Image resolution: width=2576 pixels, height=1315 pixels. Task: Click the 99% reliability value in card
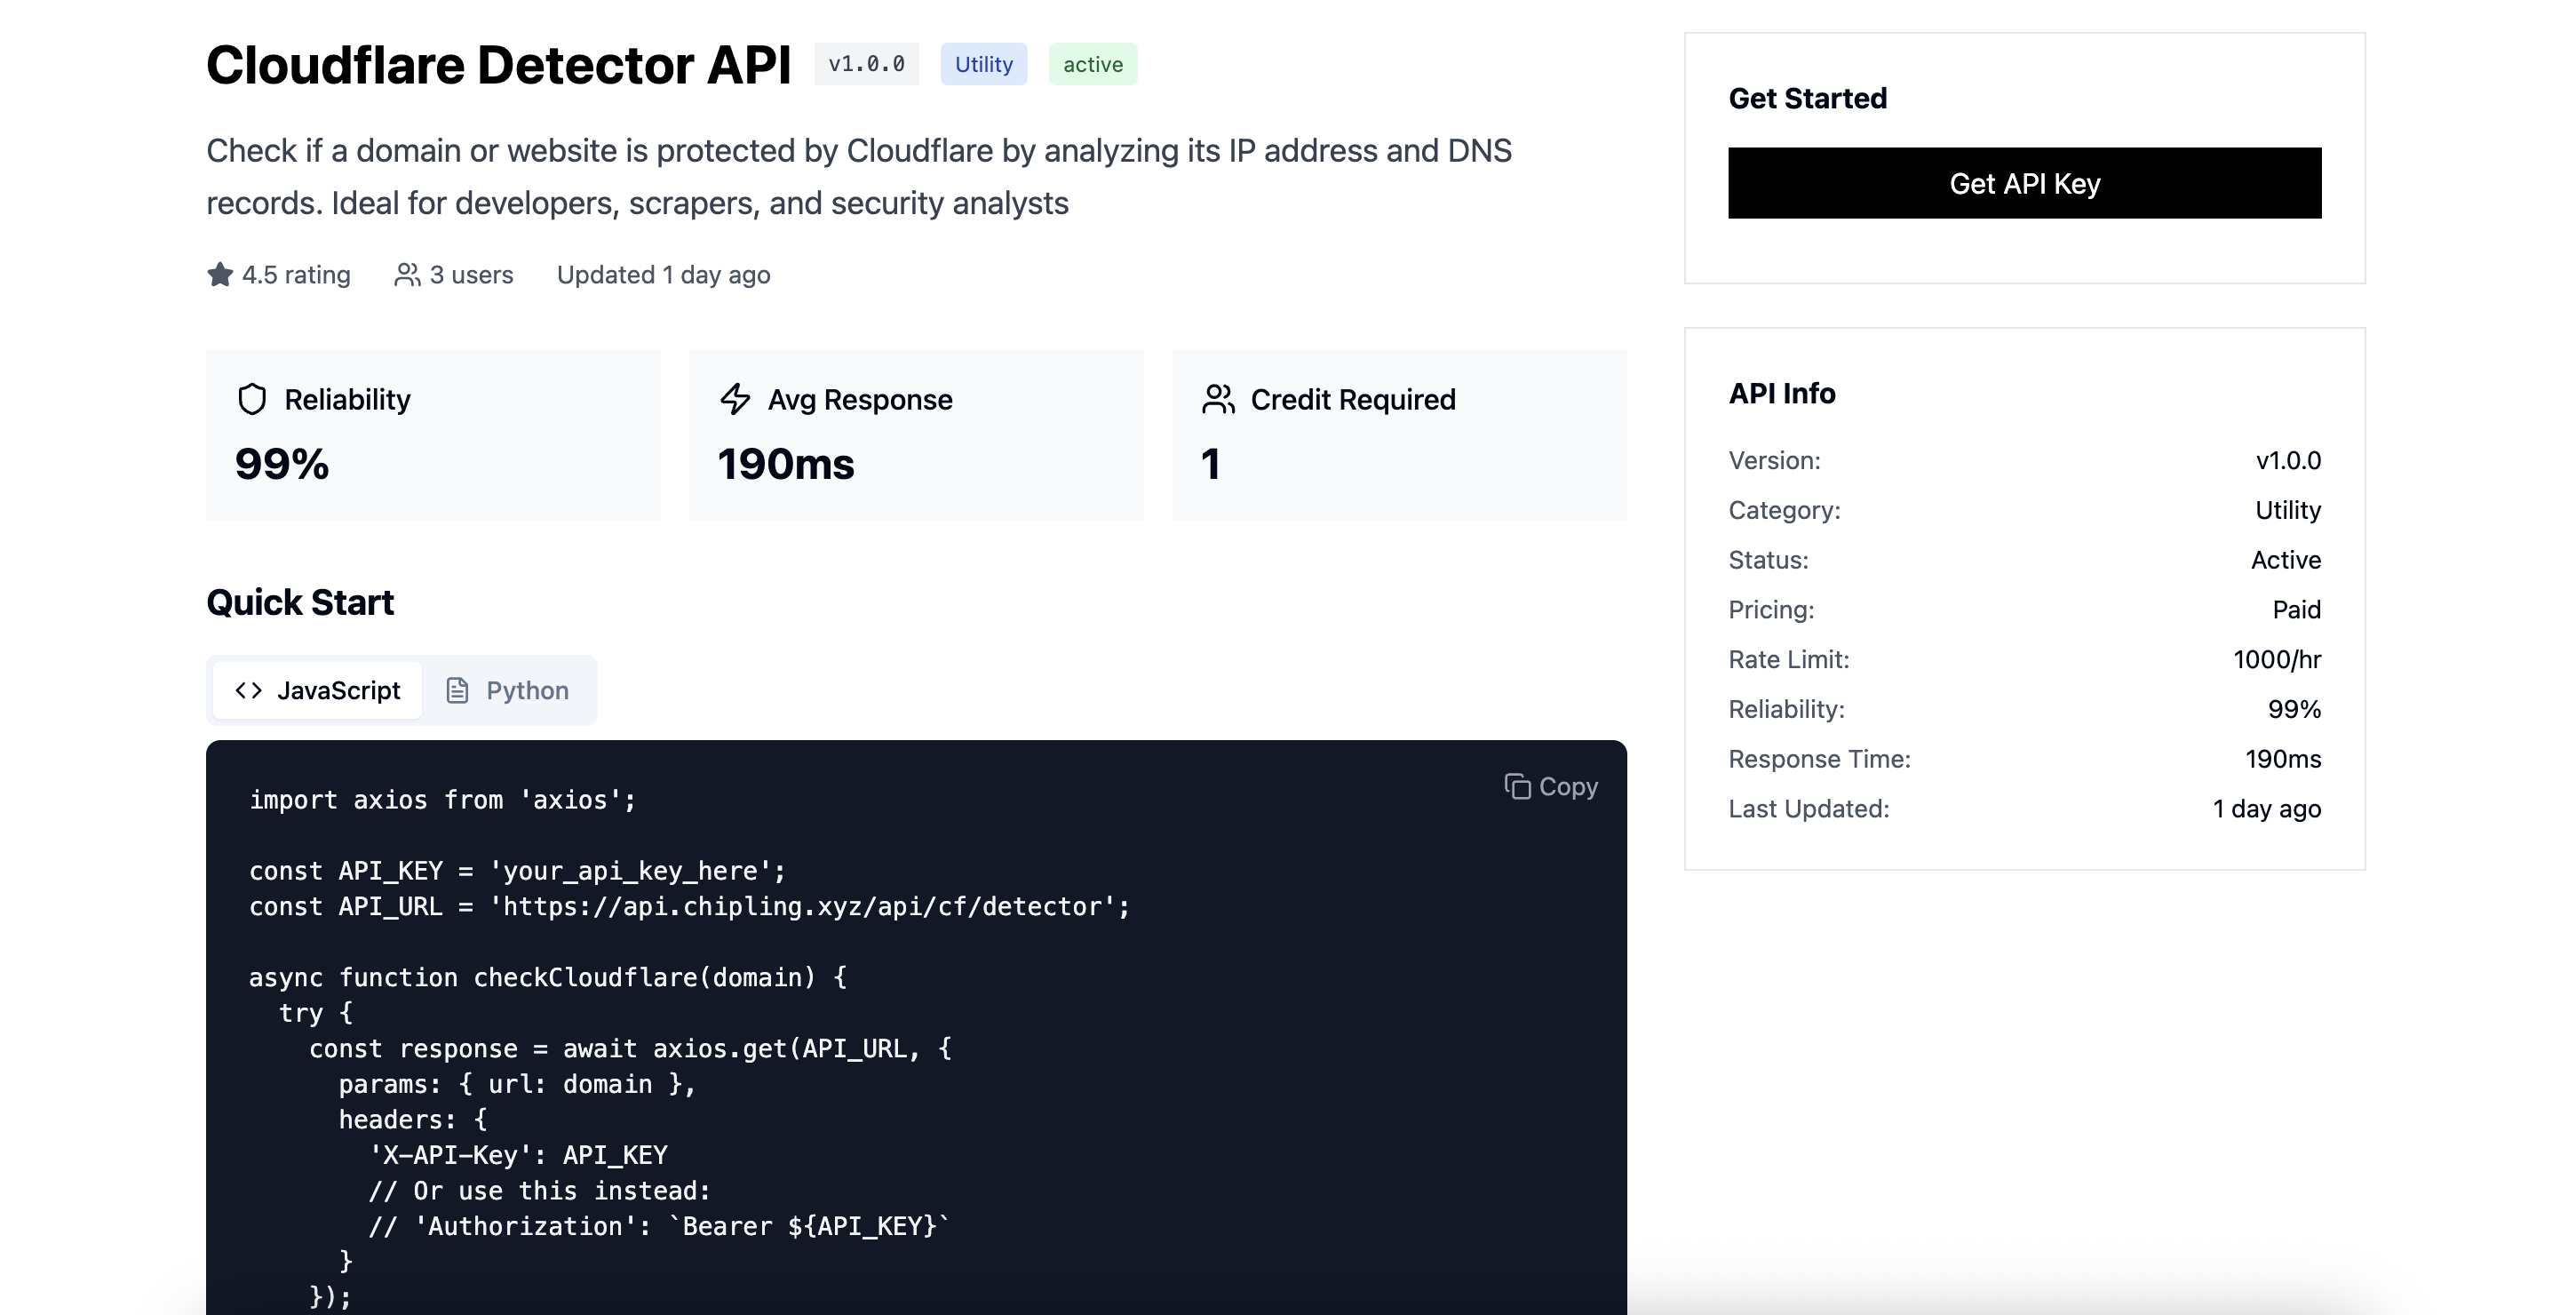[x=282, y=463]
